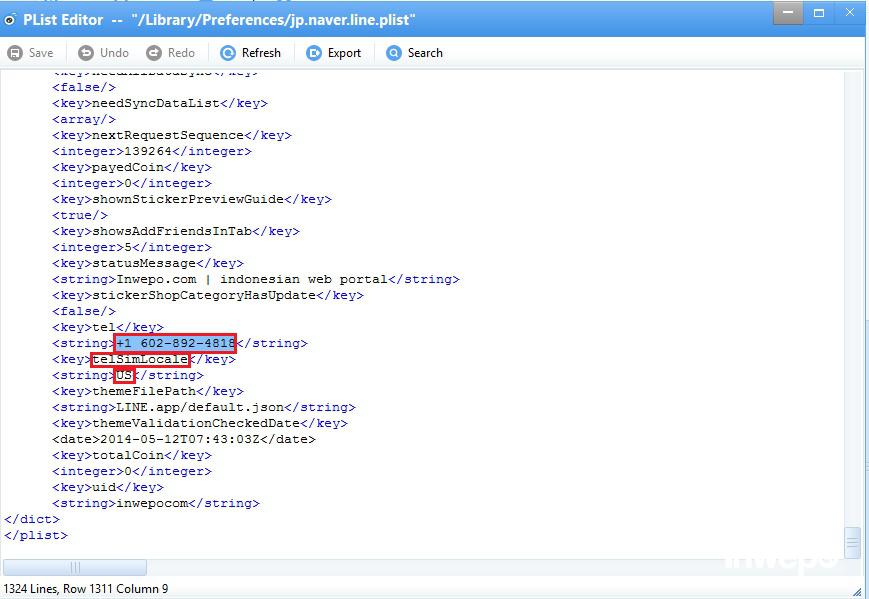This screenshot has width=869, height=599.
Task: Click the integer value 139264
Action: pos(148,151)
